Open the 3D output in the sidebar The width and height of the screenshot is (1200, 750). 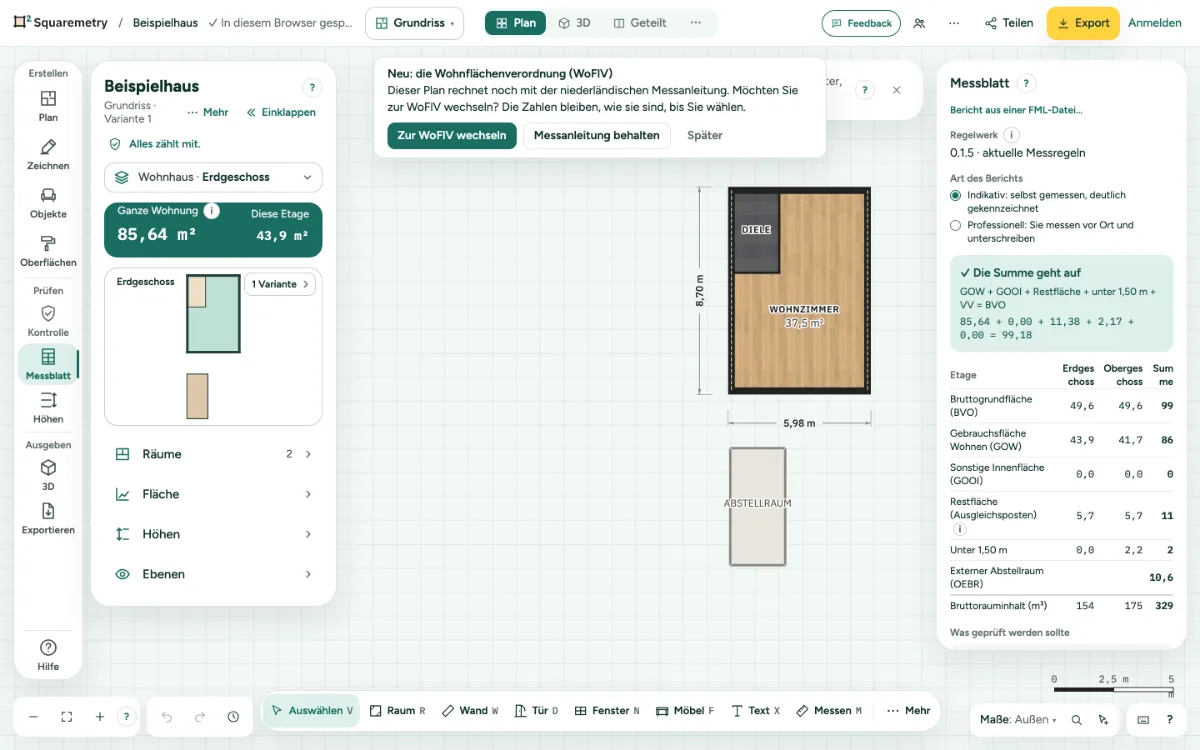tap(48, 475)
